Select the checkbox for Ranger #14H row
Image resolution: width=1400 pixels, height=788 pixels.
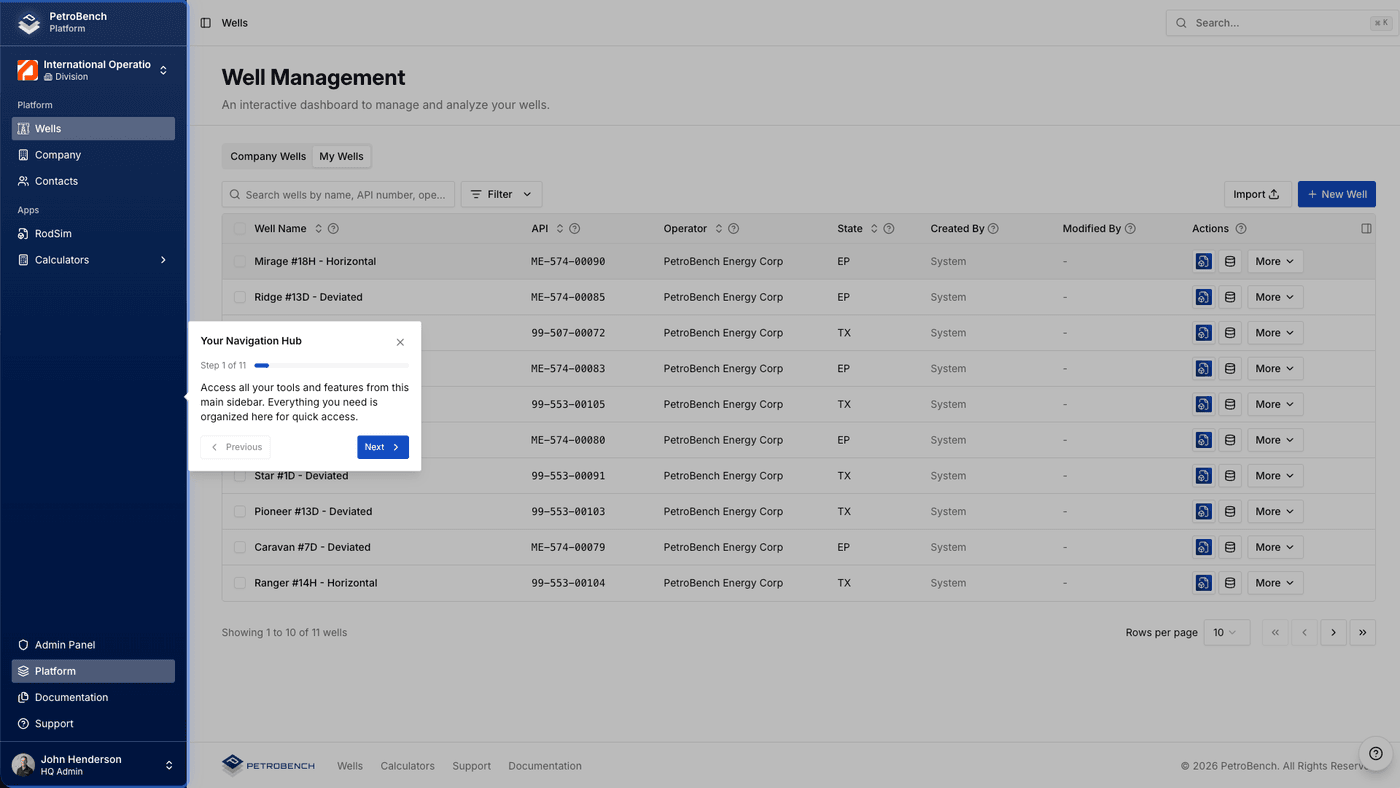tap(239, 582)
